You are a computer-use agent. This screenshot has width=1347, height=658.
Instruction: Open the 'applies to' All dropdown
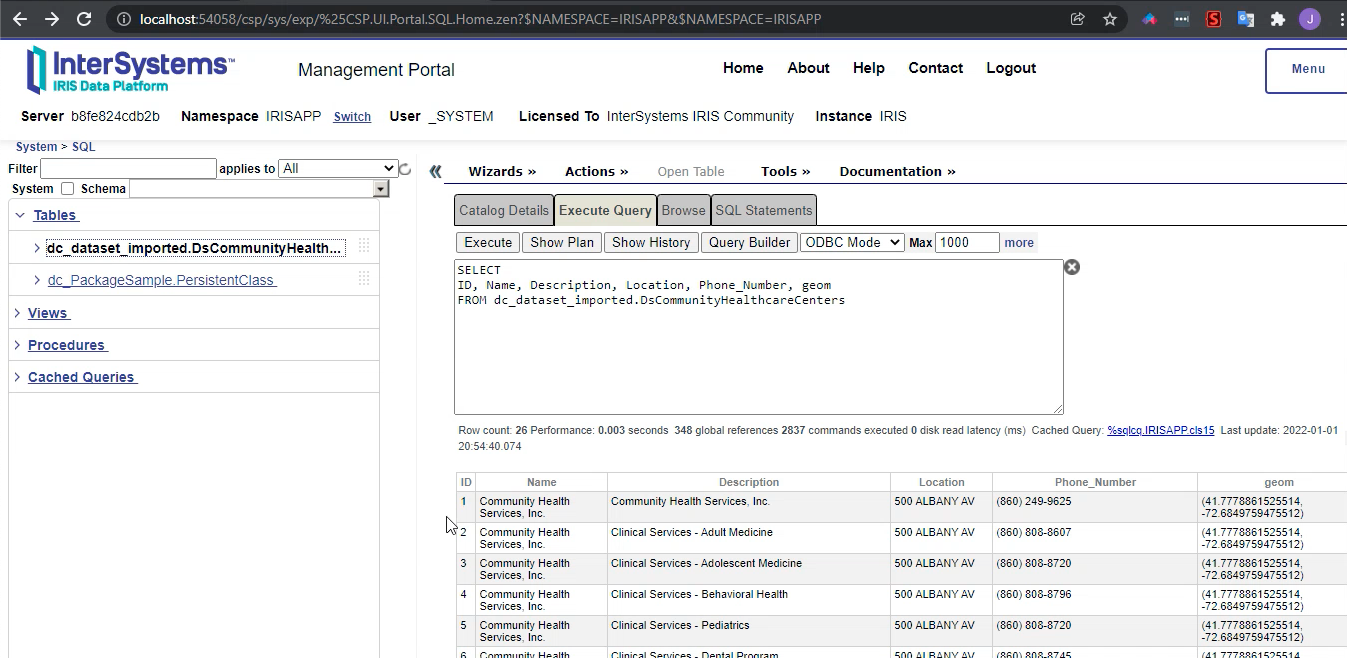[x=338, y=168]
